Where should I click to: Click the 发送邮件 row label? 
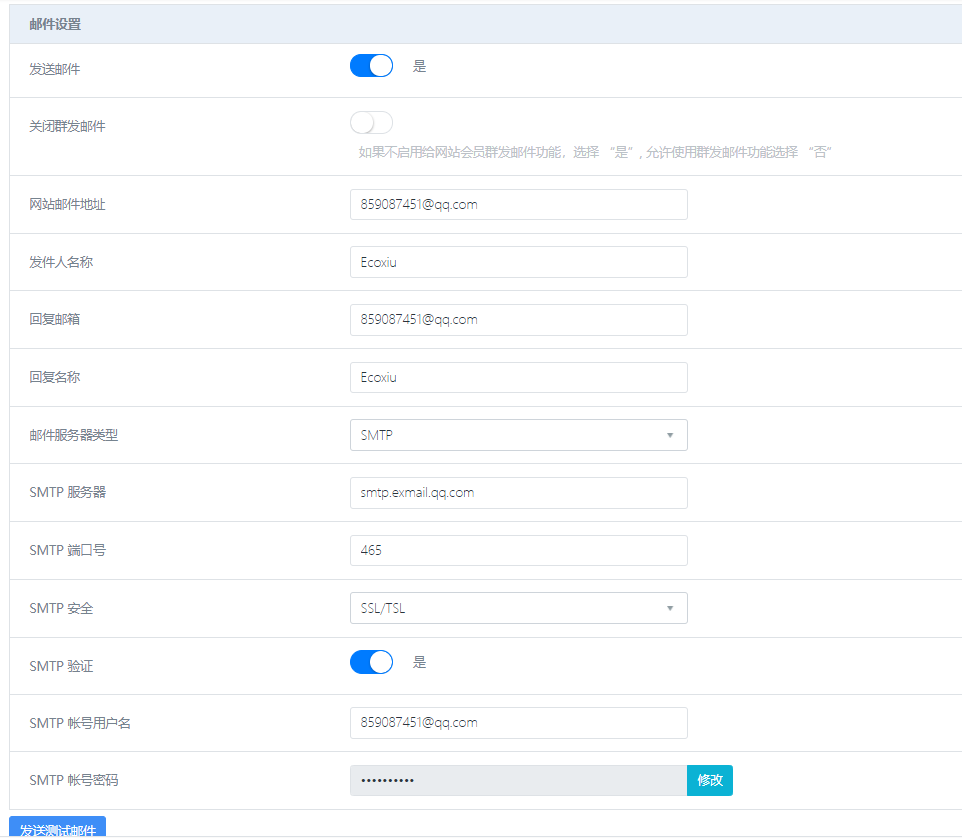click(x=55, y=70)
